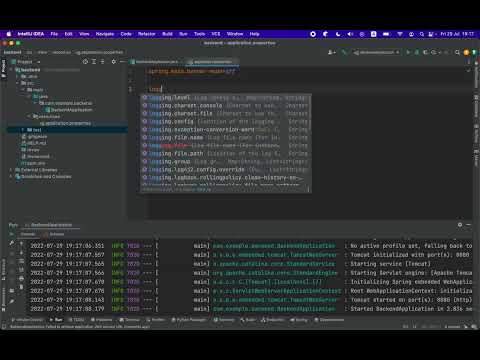Choose logging.charset.console completion suggestion

click(x=226, y=106)
